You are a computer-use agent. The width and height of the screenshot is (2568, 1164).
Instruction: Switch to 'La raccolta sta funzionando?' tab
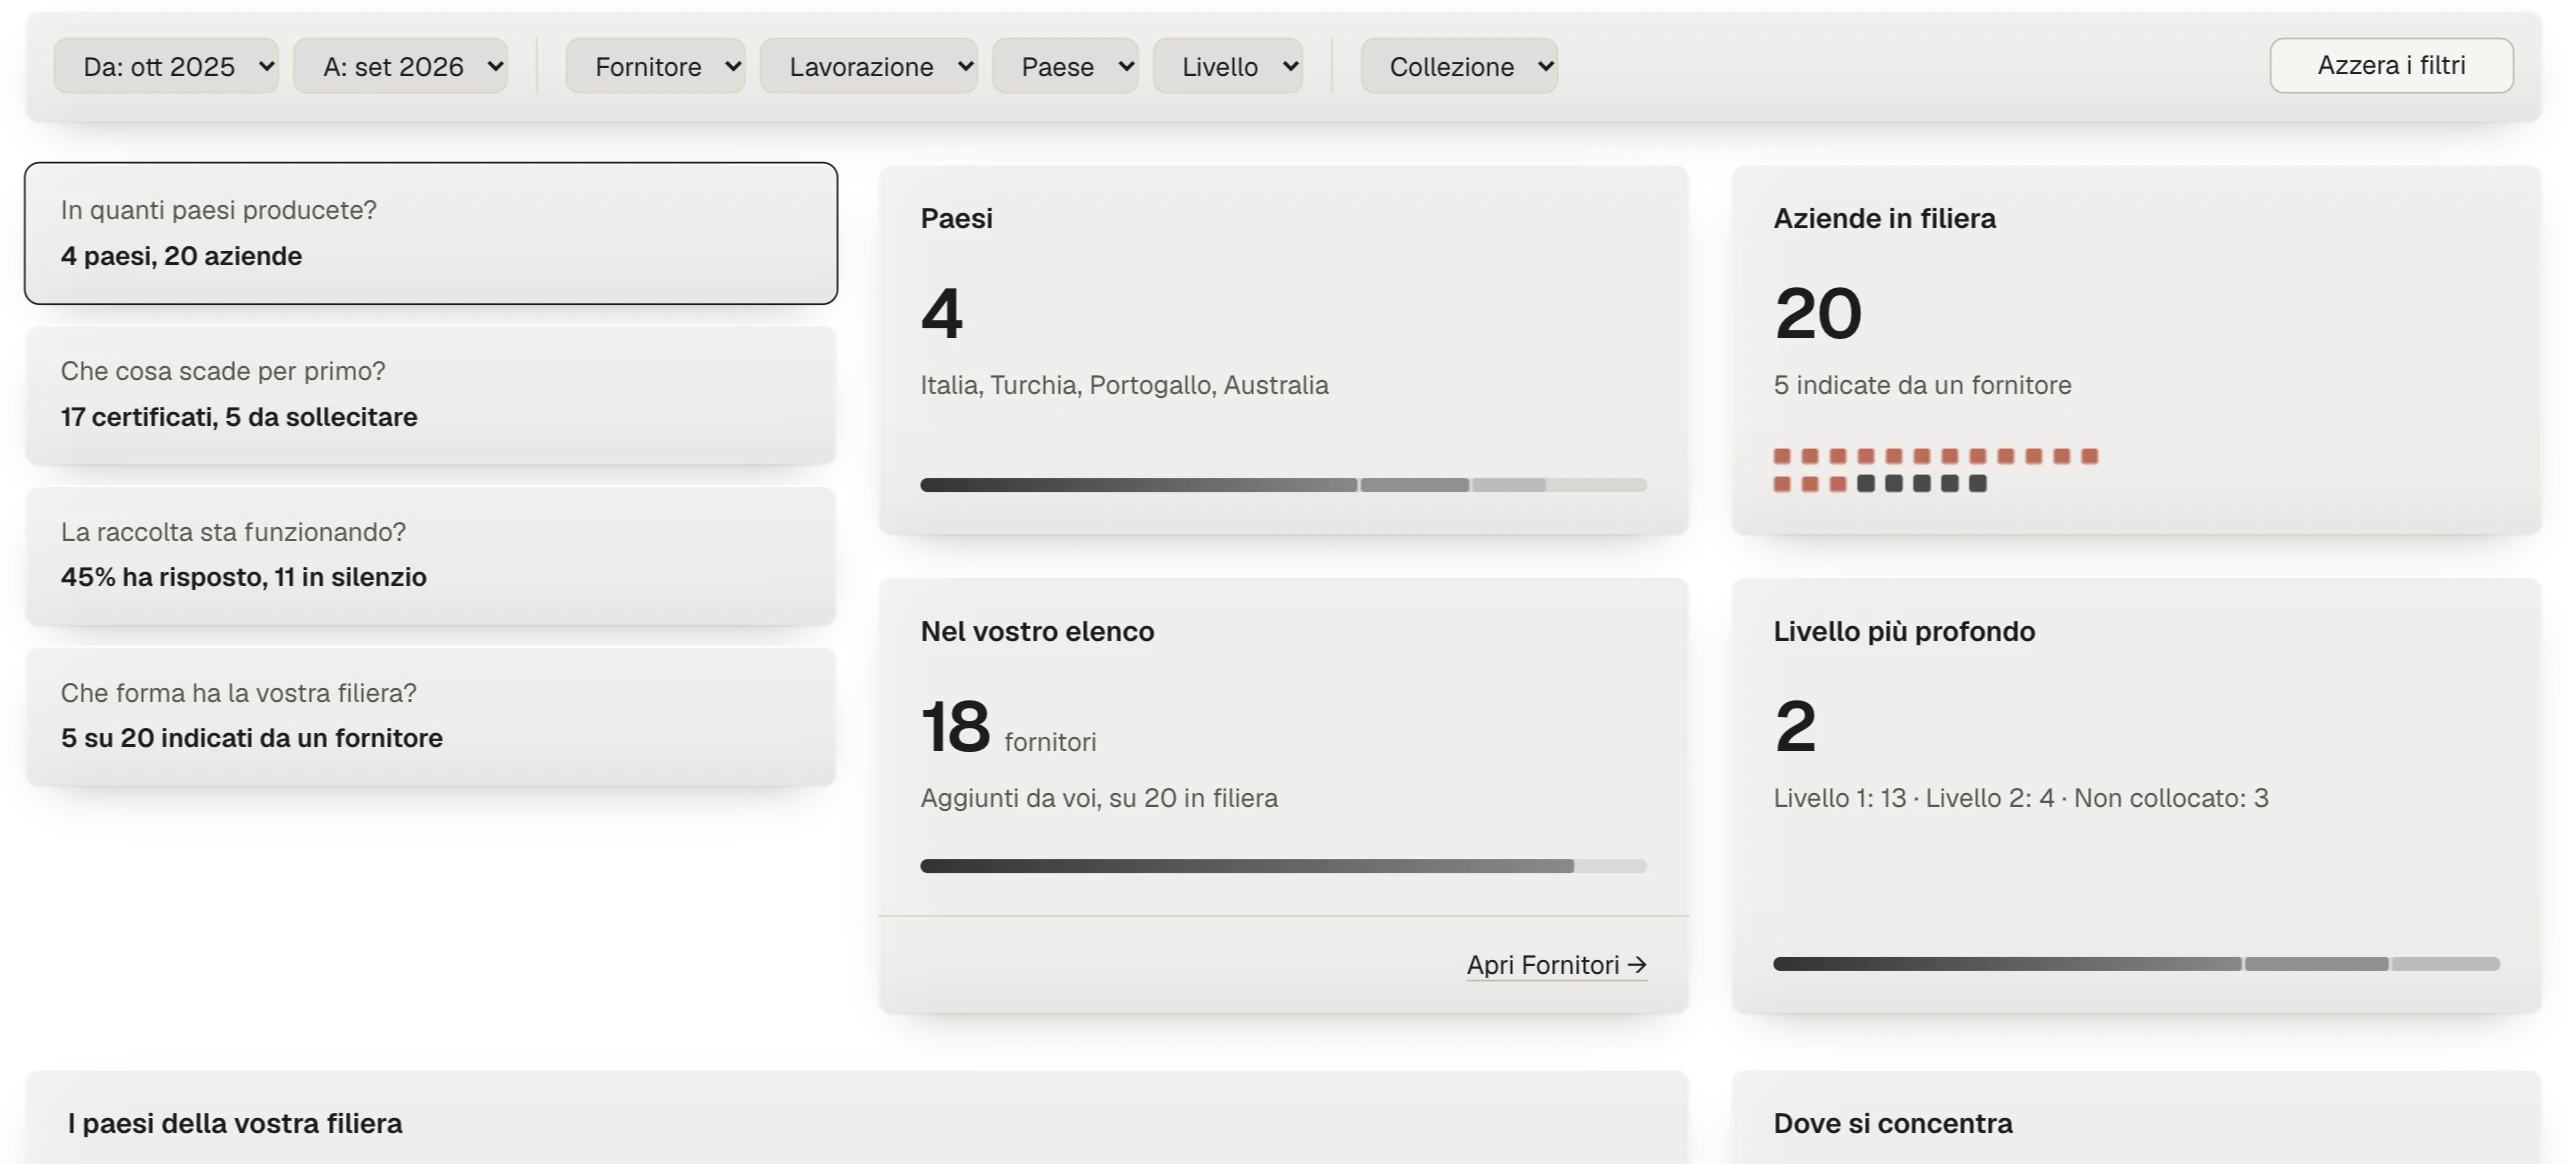point(431,555)
